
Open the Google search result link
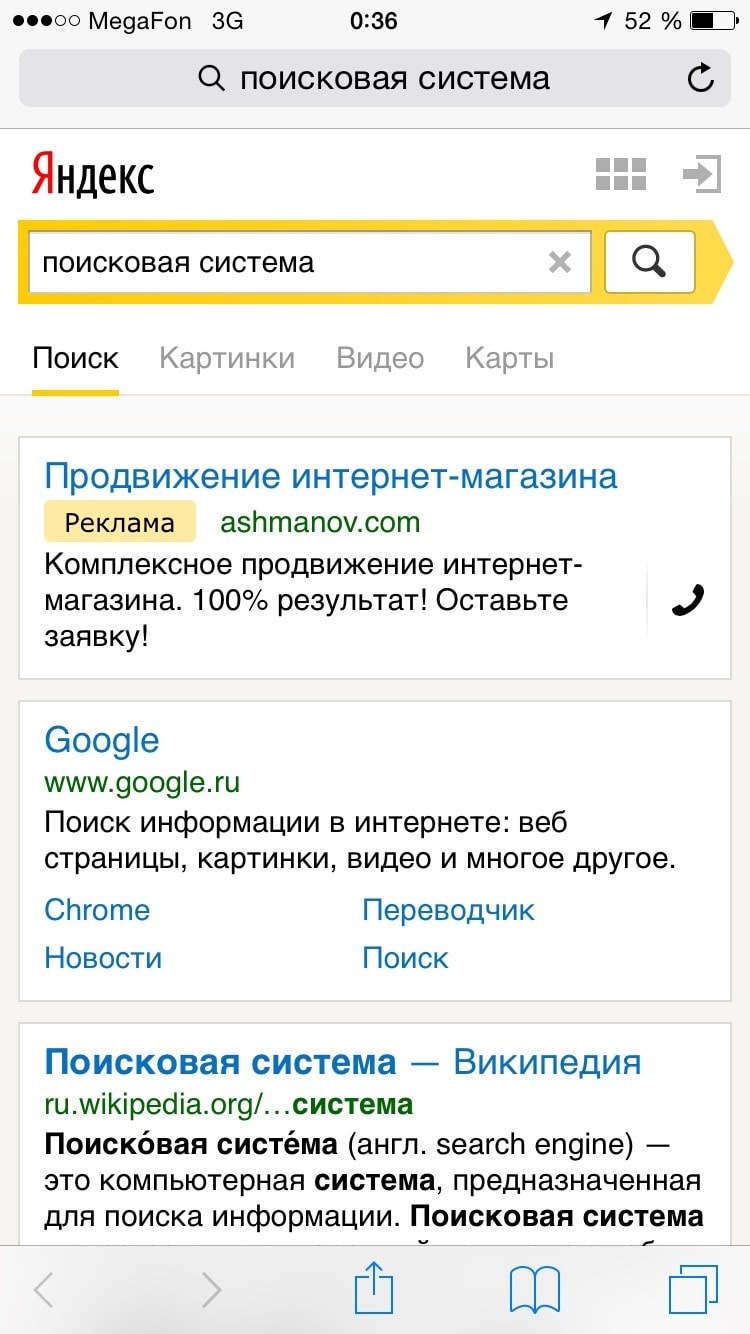(102, 740)
